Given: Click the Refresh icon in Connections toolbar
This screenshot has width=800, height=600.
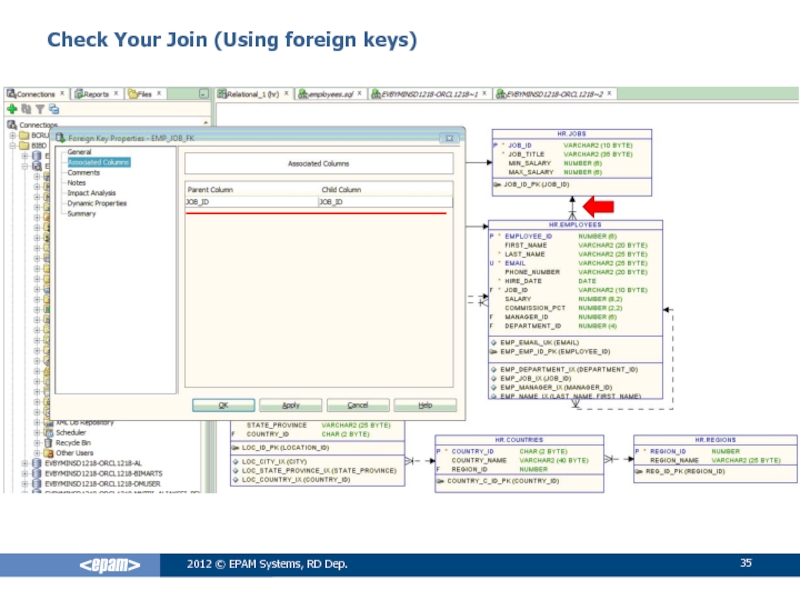Looking at the screenshot, I should coord(27,109).
